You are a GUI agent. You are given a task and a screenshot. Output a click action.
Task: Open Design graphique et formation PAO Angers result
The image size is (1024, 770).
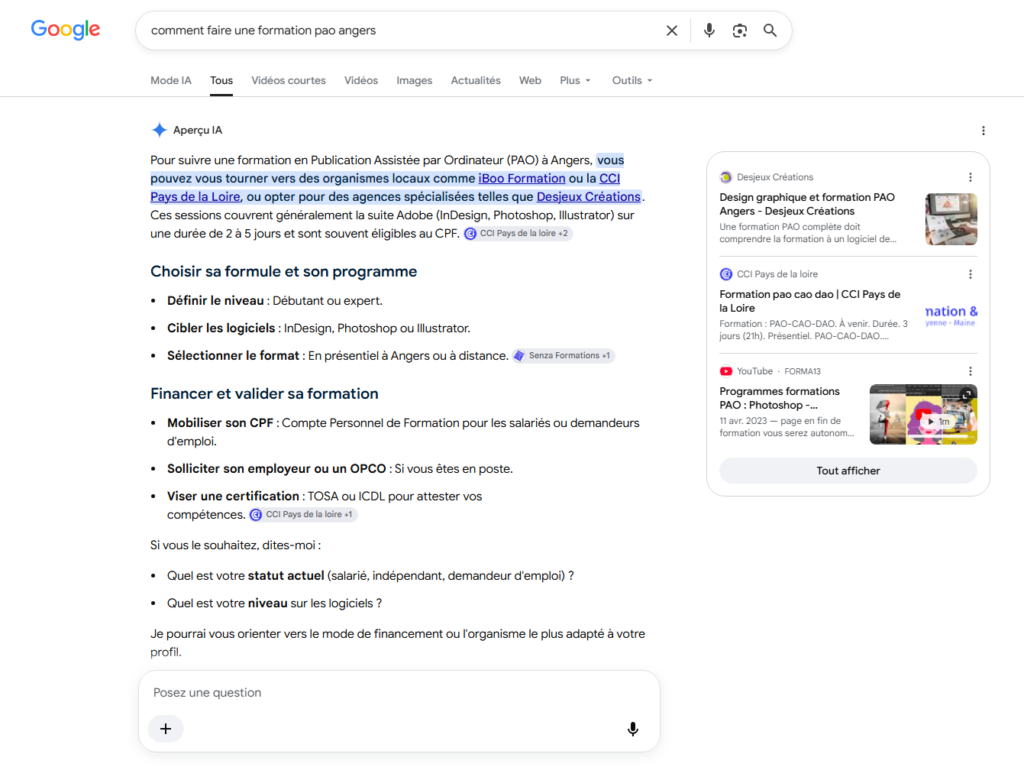click(807, 204)
